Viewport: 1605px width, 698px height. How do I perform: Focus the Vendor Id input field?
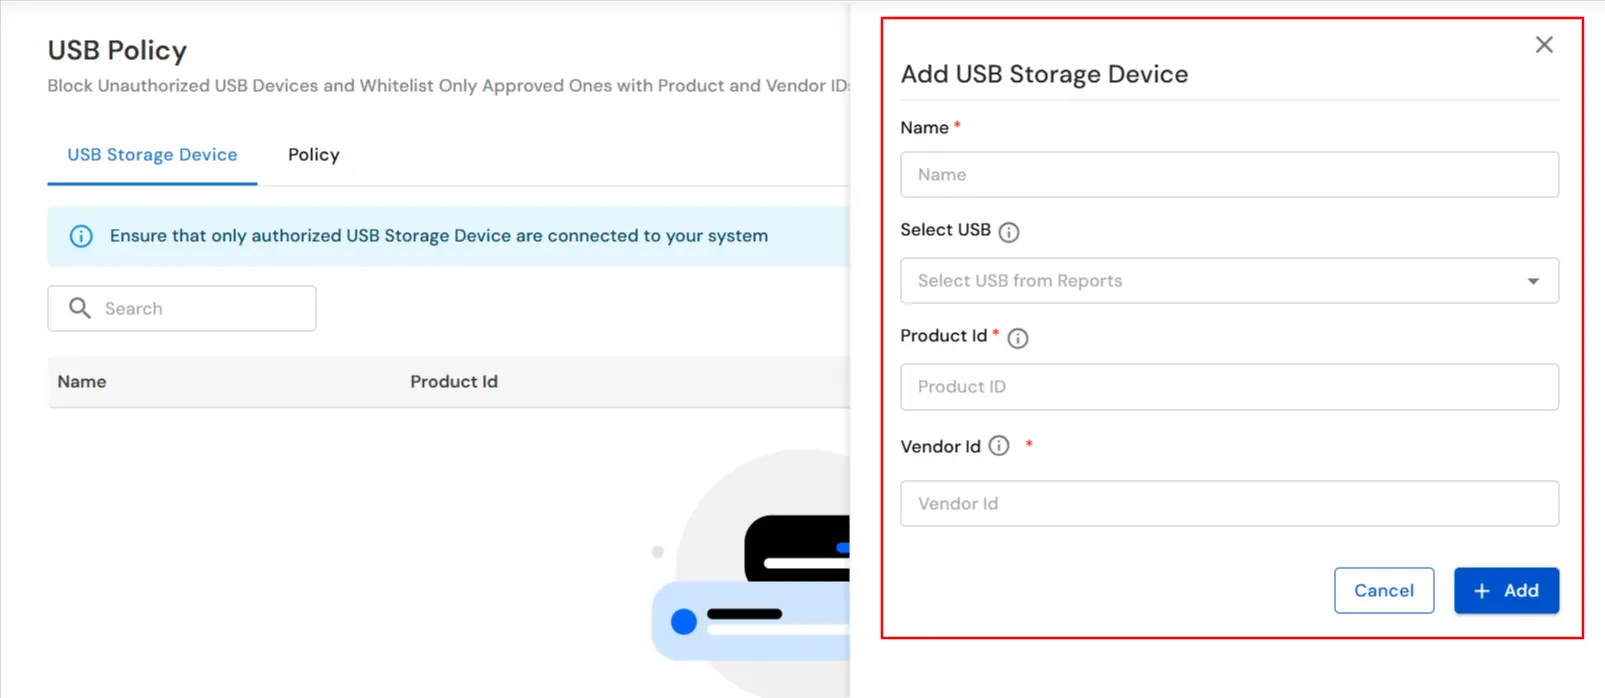[x=1229, y=504]
